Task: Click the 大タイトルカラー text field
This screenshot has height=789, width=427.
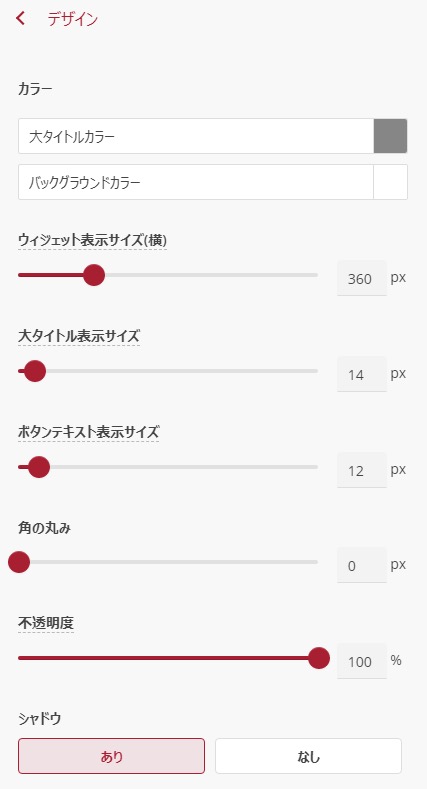Action: (x=196, y=136)
